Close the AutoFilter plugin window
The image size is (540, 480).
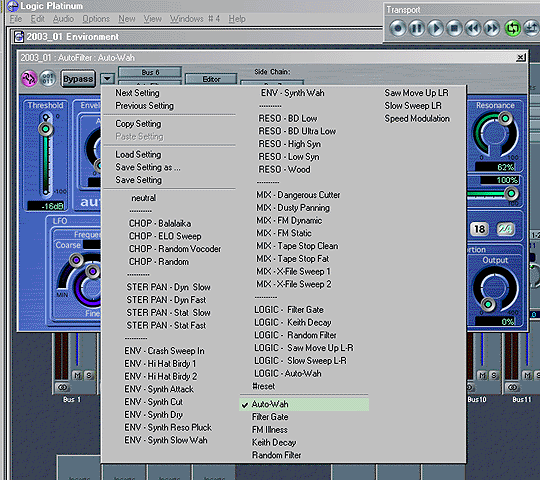521,58
